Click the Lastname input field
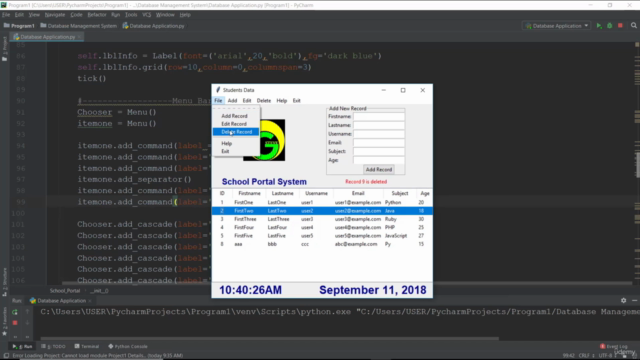Viewport: 640px width, 360px height. click(x=379, y=125)
